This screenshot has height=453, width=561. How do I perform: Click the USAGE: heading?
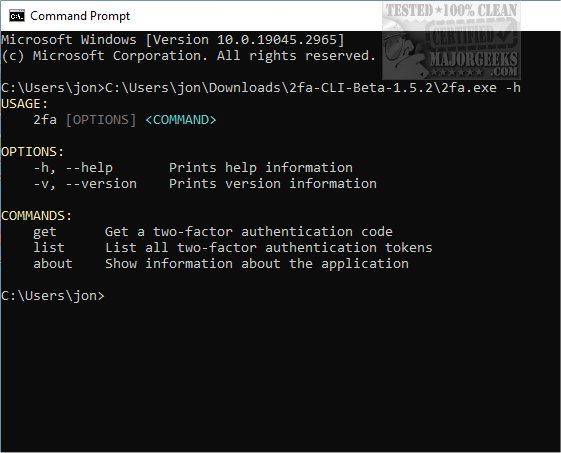(x=24, y=104)
